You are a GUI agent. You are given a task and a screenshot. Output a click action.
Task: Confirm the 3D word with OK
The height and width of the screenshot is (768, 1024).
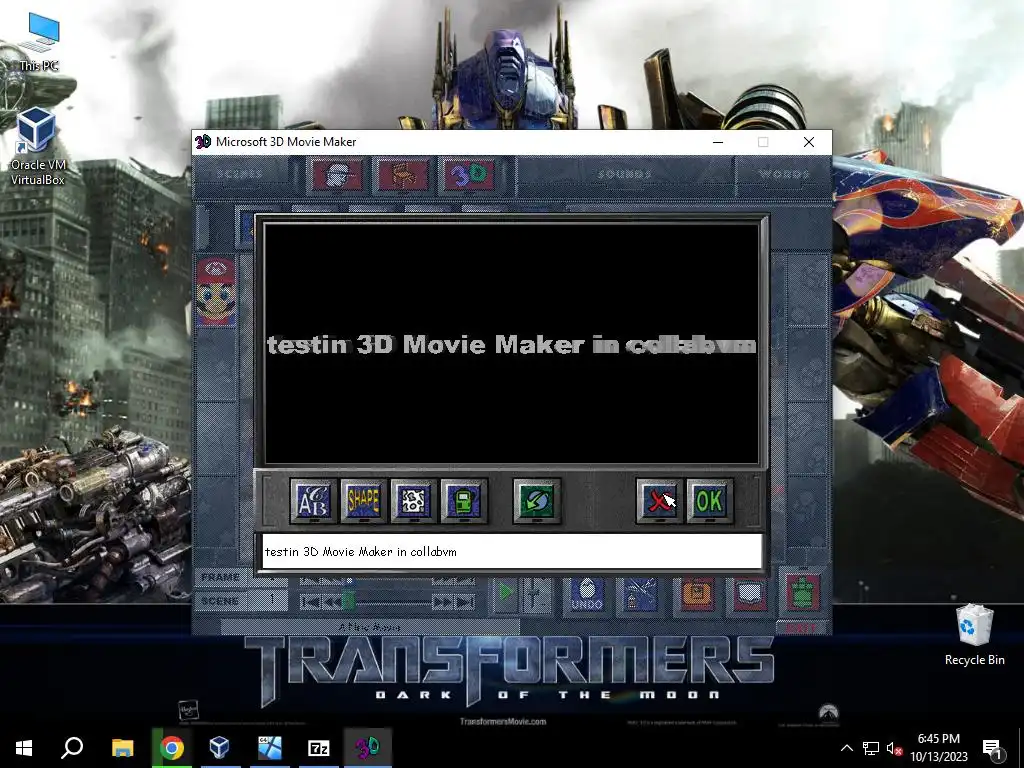pos(710,501)
